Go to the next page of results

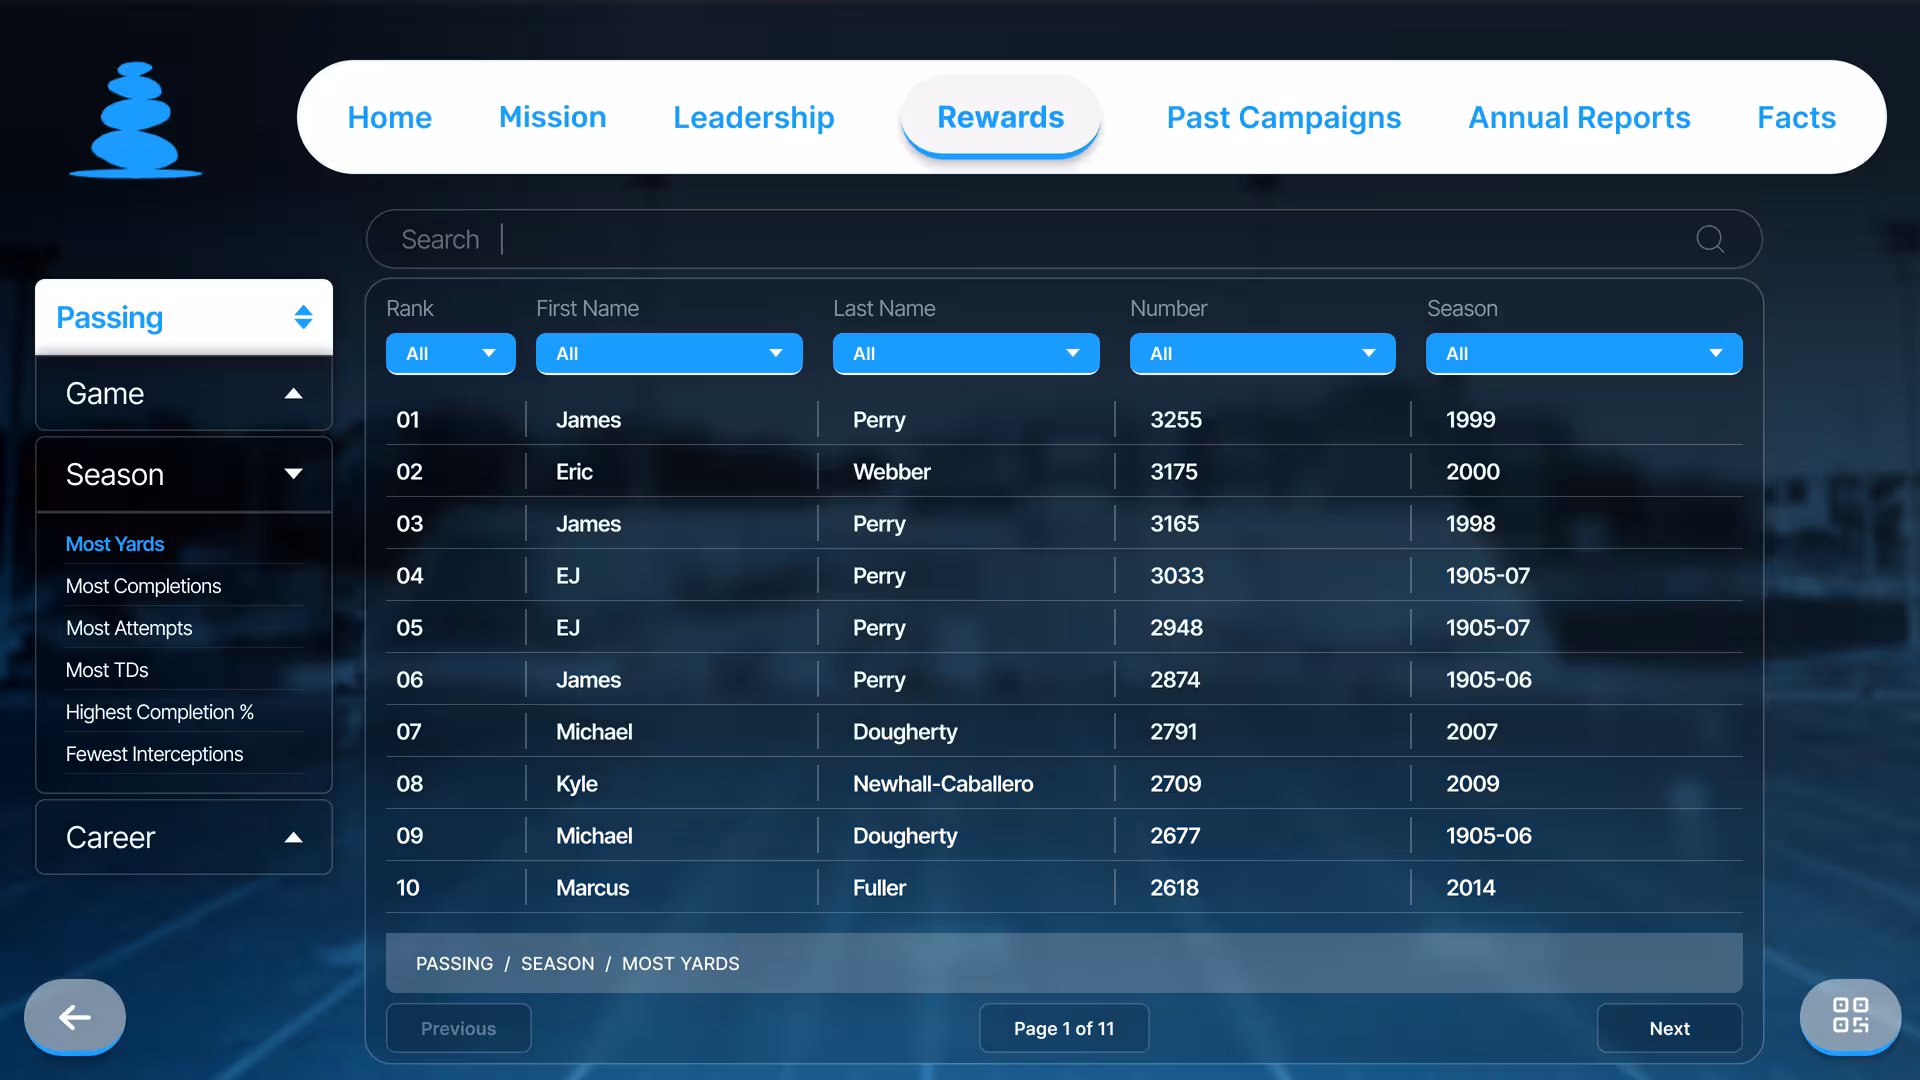coord(1668,1028)
